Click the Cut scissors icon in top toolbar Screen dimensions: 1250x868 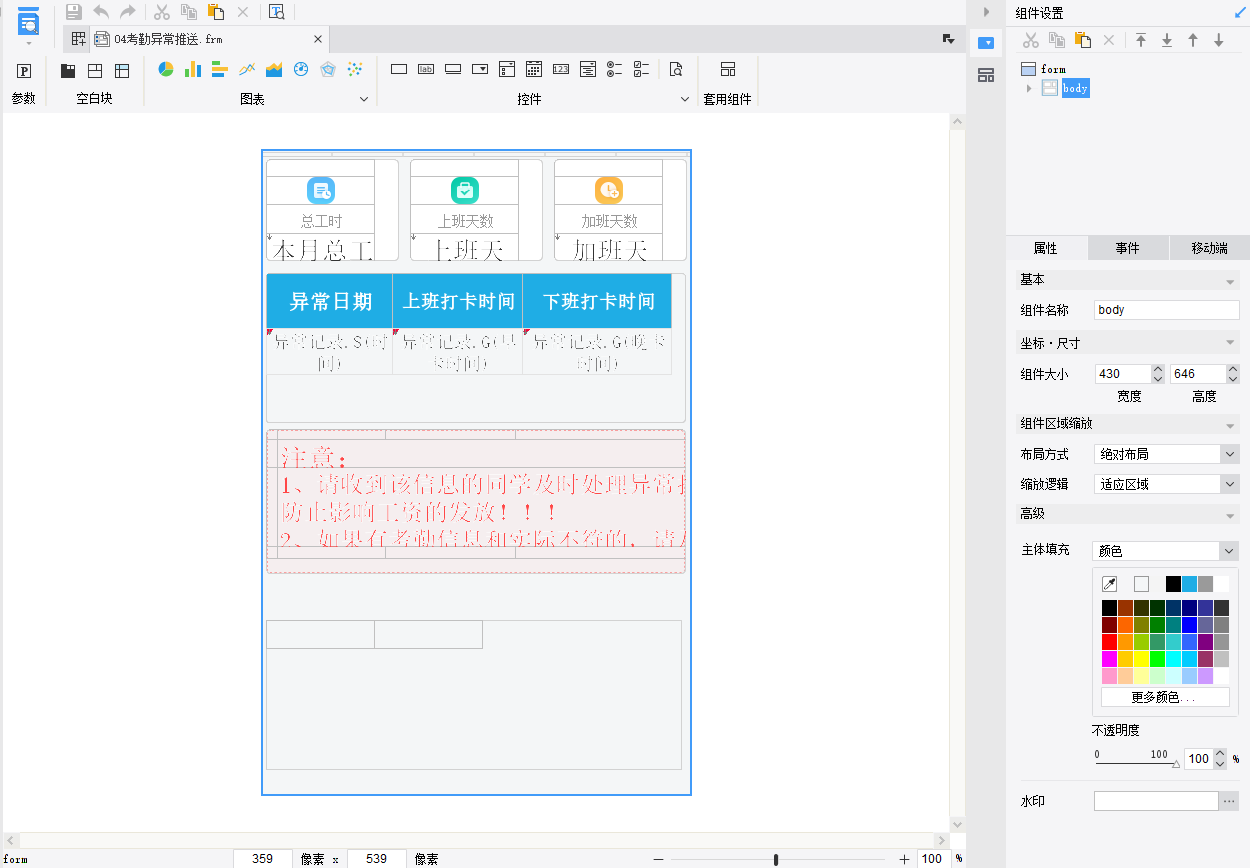[161, 12]
